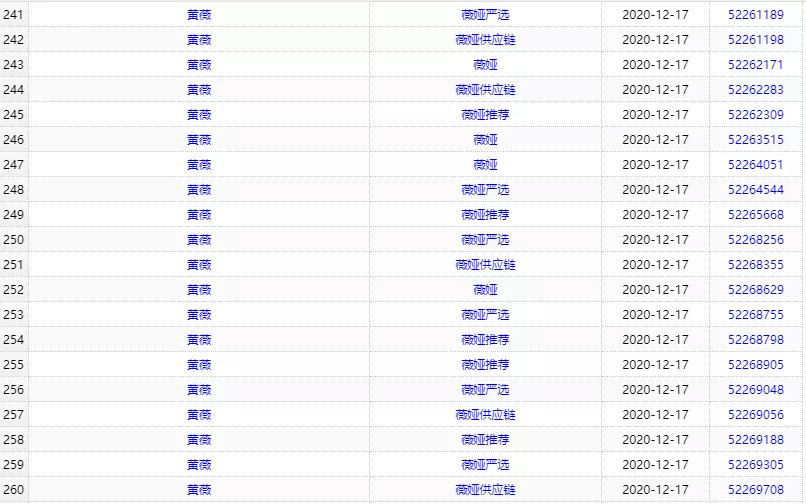Click 薇娅供应链 trademark in row 242
This screenshot has width=806, height=504.
click(x=485, y=40)
